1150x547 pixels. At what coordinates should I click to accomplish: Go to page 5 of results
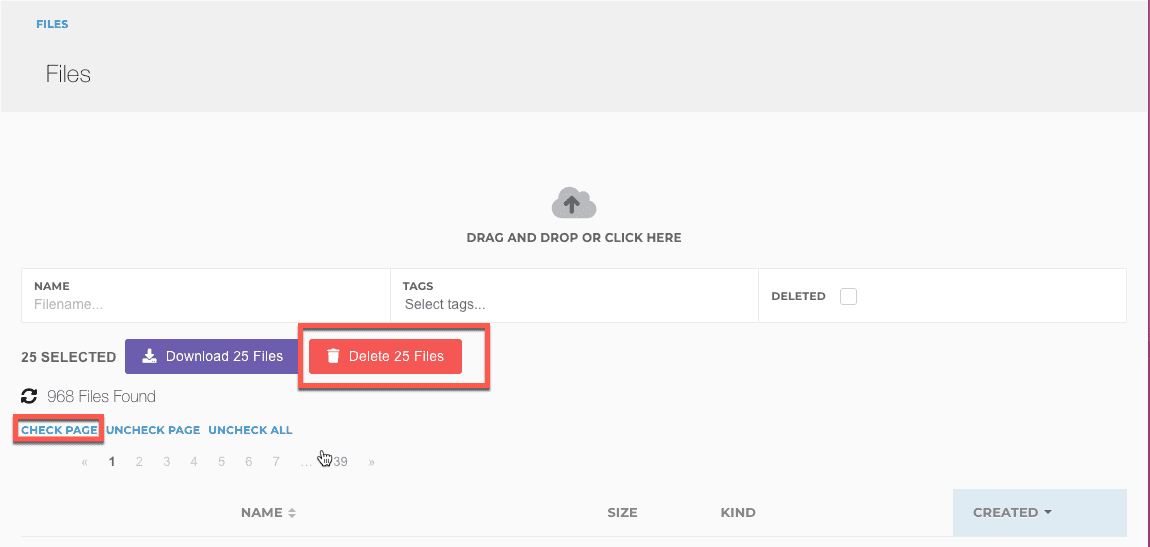[221, 462]
